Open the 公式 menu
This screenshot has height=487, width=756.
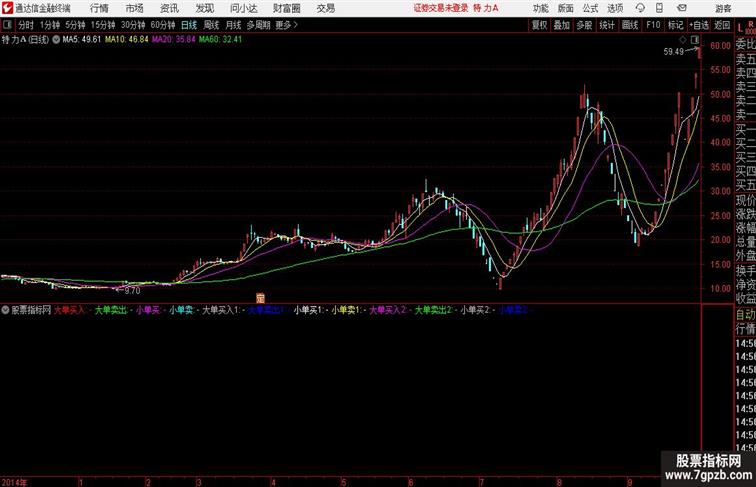point(590,8)
